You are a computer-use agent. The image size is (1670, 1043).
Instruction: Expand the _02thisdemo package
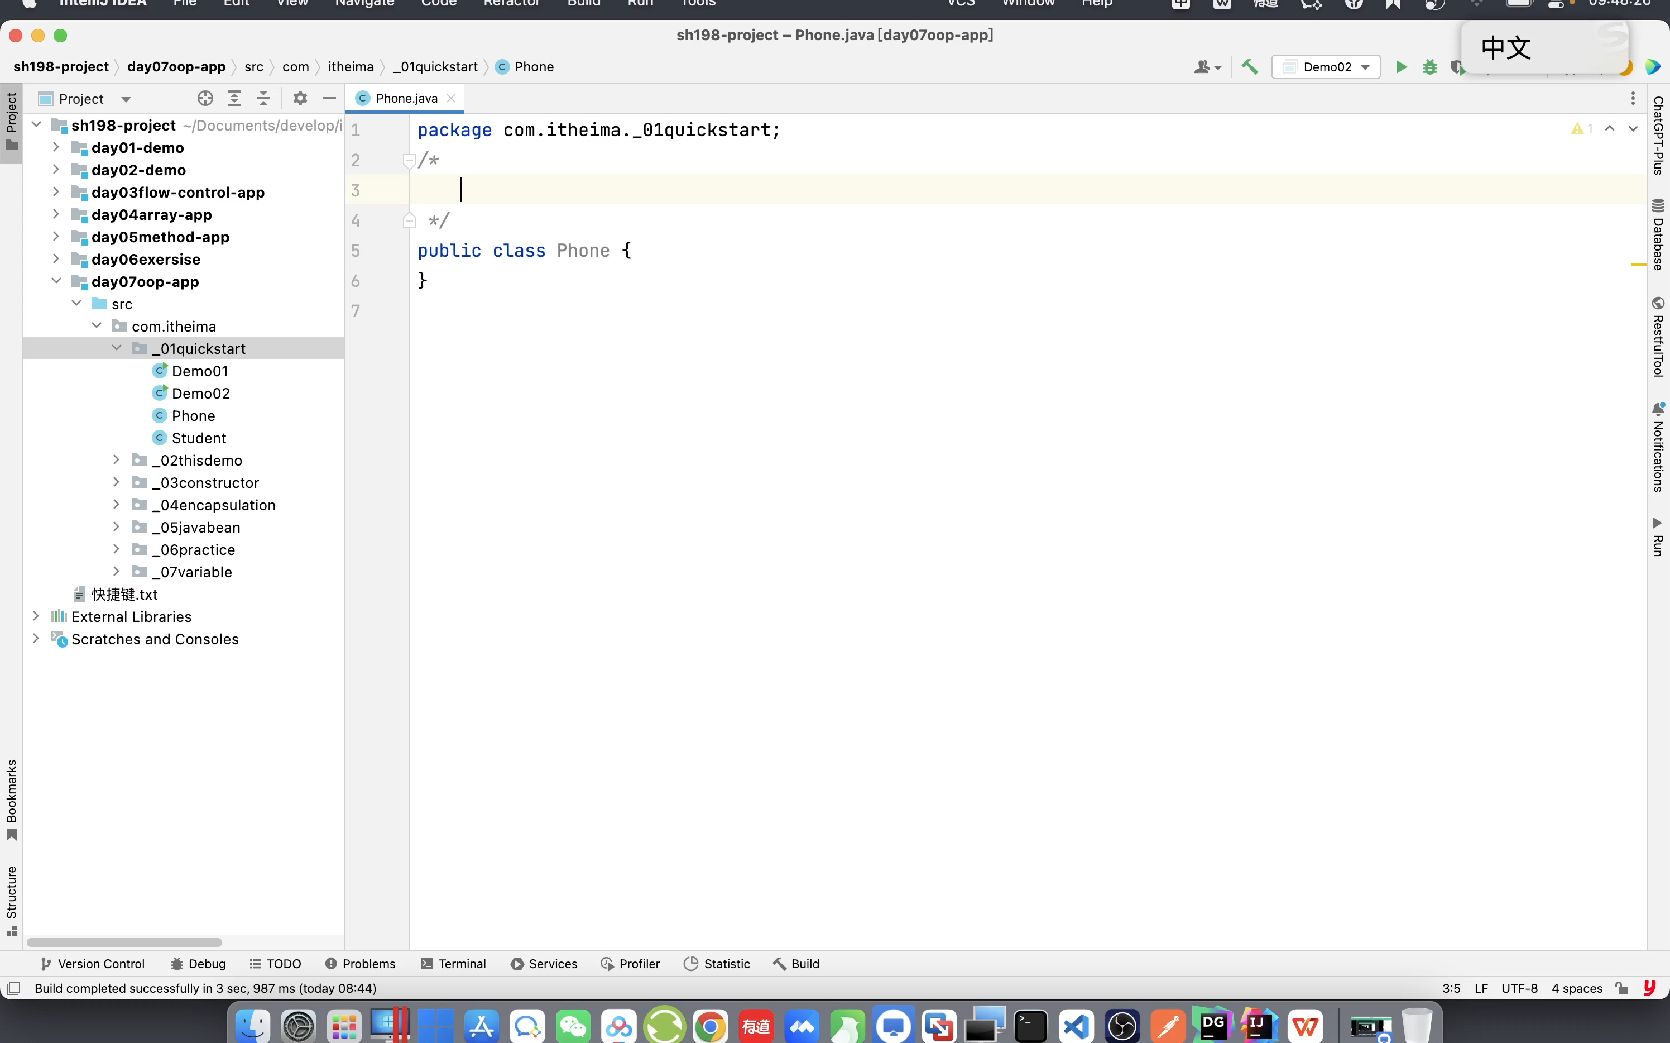(x=117, y=460)
